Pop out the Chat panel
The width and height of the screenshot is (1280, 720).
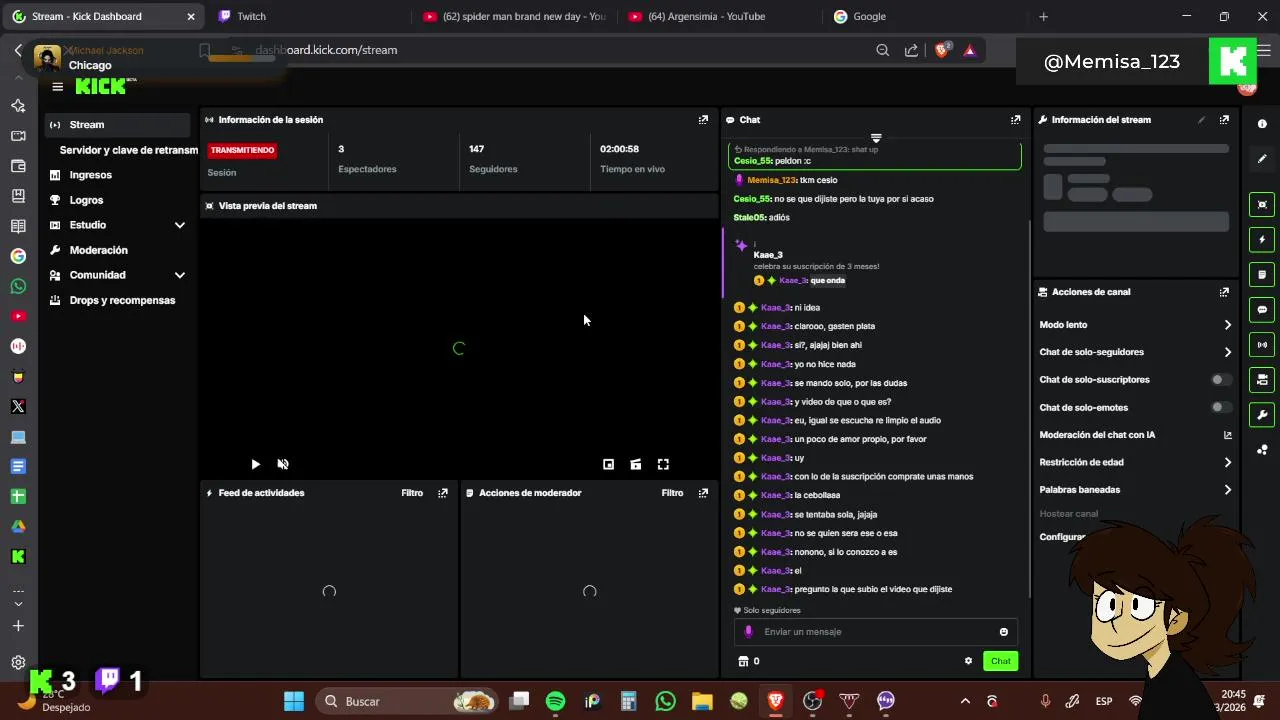1016,120
